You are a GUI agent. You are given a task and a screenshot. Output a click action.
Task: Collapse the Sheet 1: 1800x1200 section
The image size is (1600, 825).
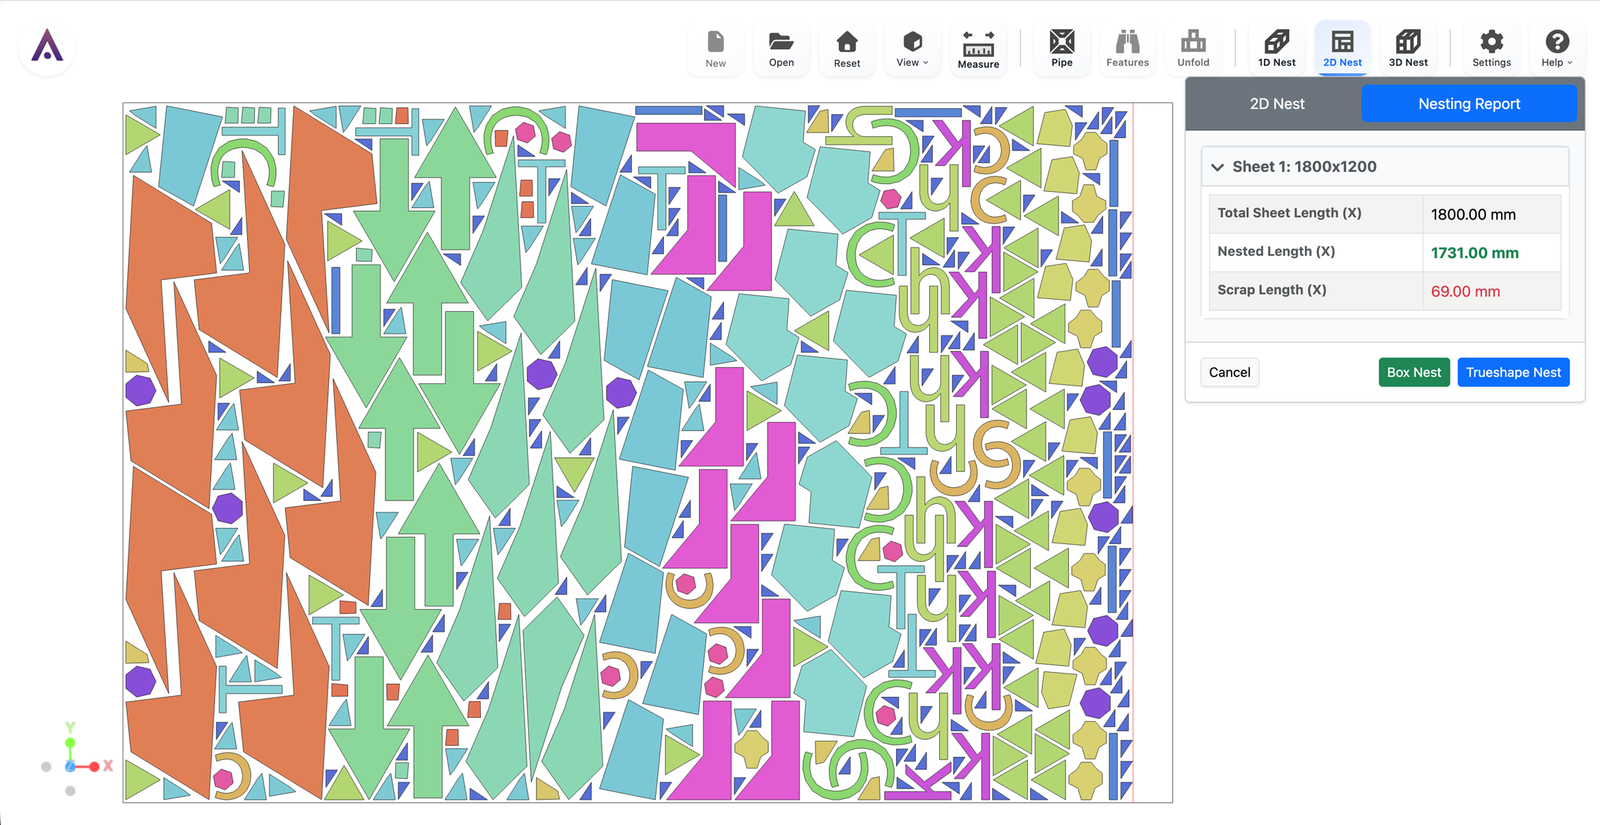coord(1384,167)
